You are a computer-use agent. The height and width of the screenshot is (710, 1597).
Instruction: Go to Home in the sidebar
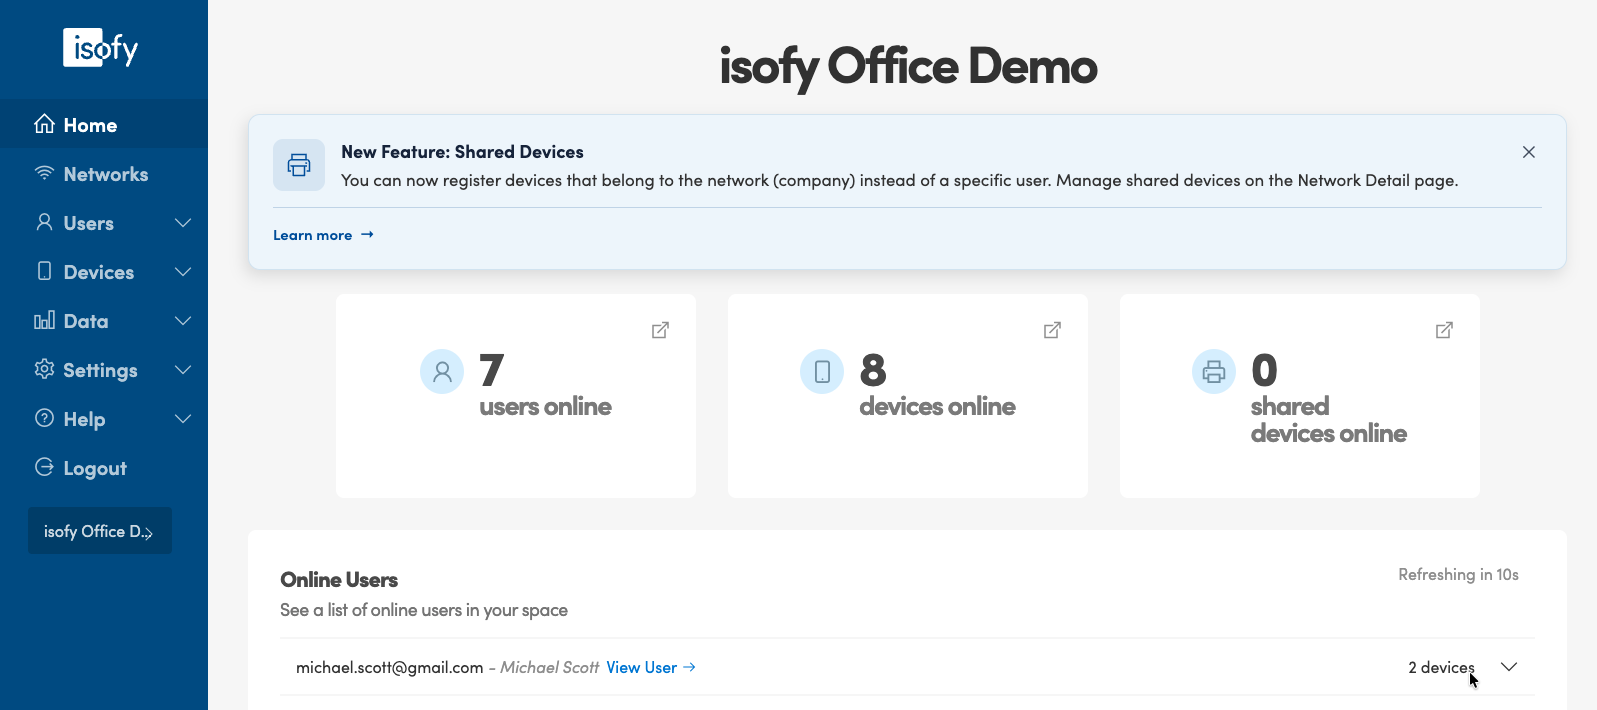[x=104, y=124]
